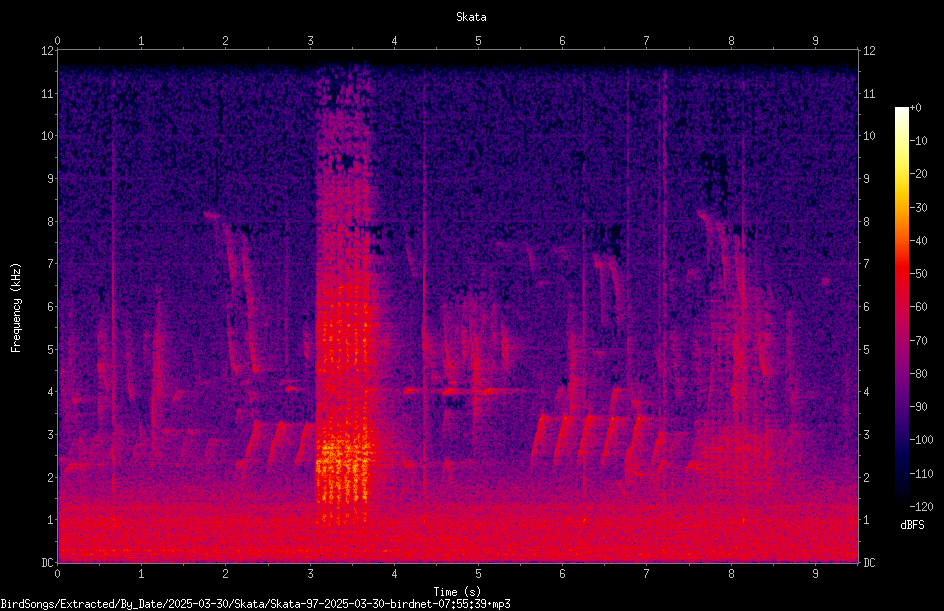Click the "5" second tick on the bottom time axis

(479, 574)
